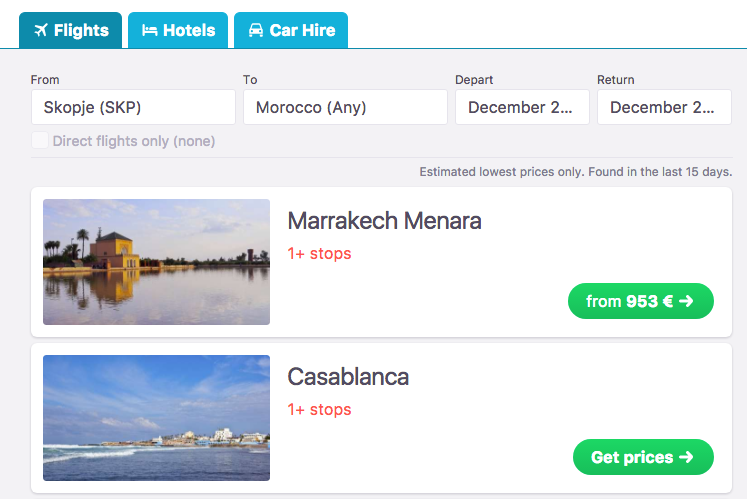Open the Car Hire tab
The height and width of the screenshot is (499, 747).
click(x=291, y=30)
